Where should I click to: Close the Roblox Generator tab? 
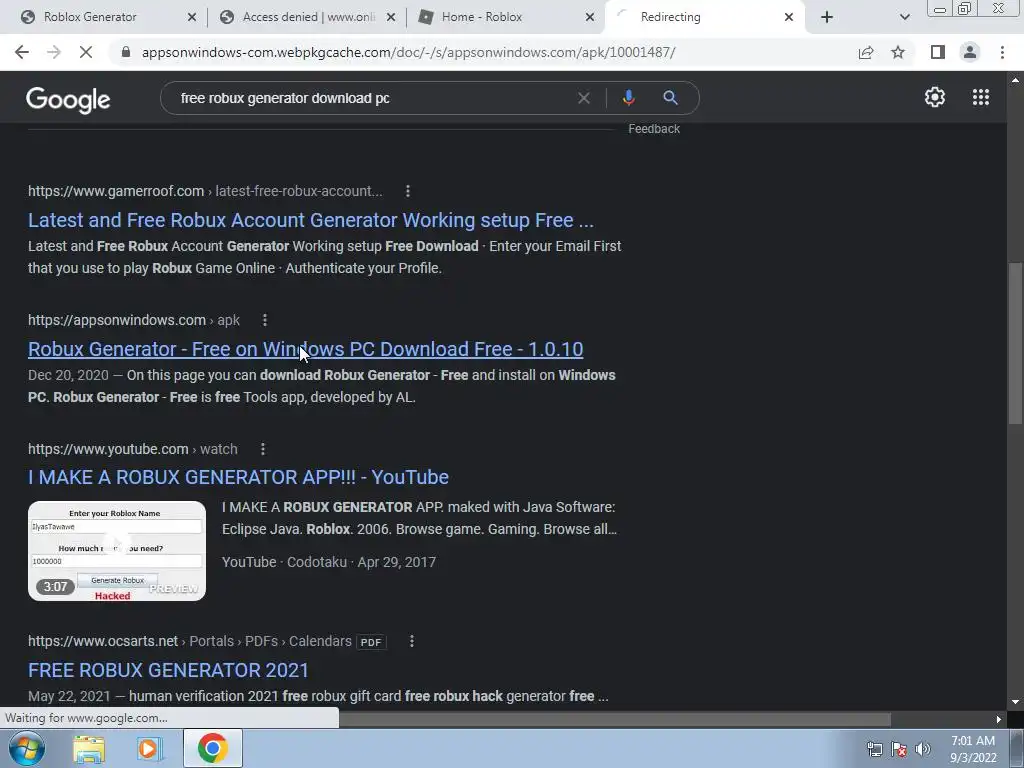(191, 17)
